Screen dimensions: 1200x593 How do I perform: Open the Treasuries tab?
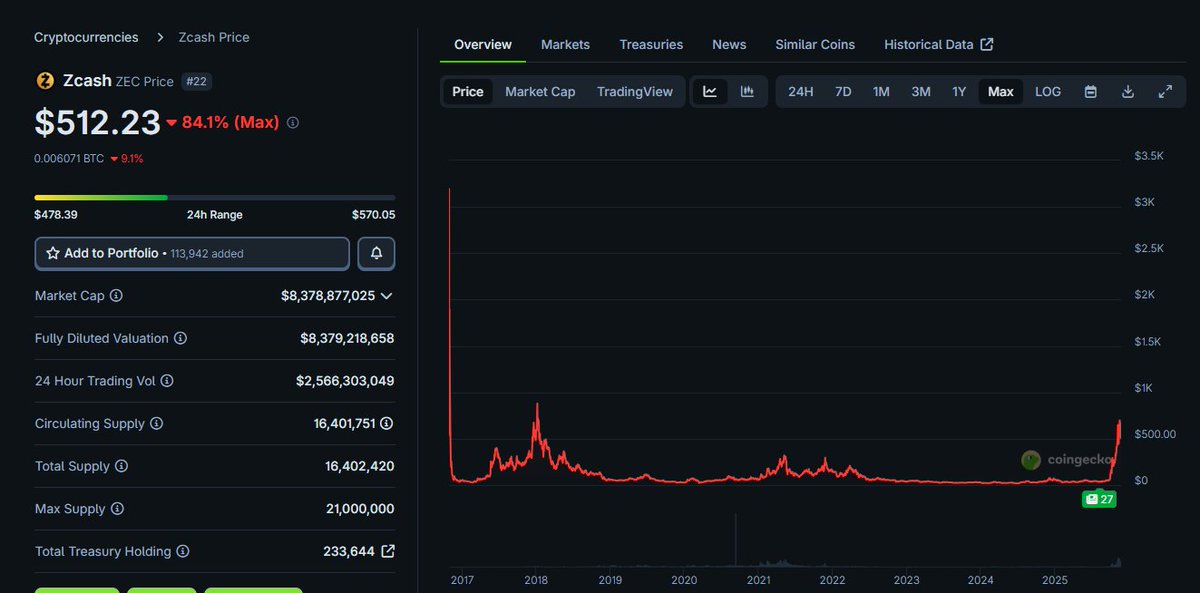[651, 44]
